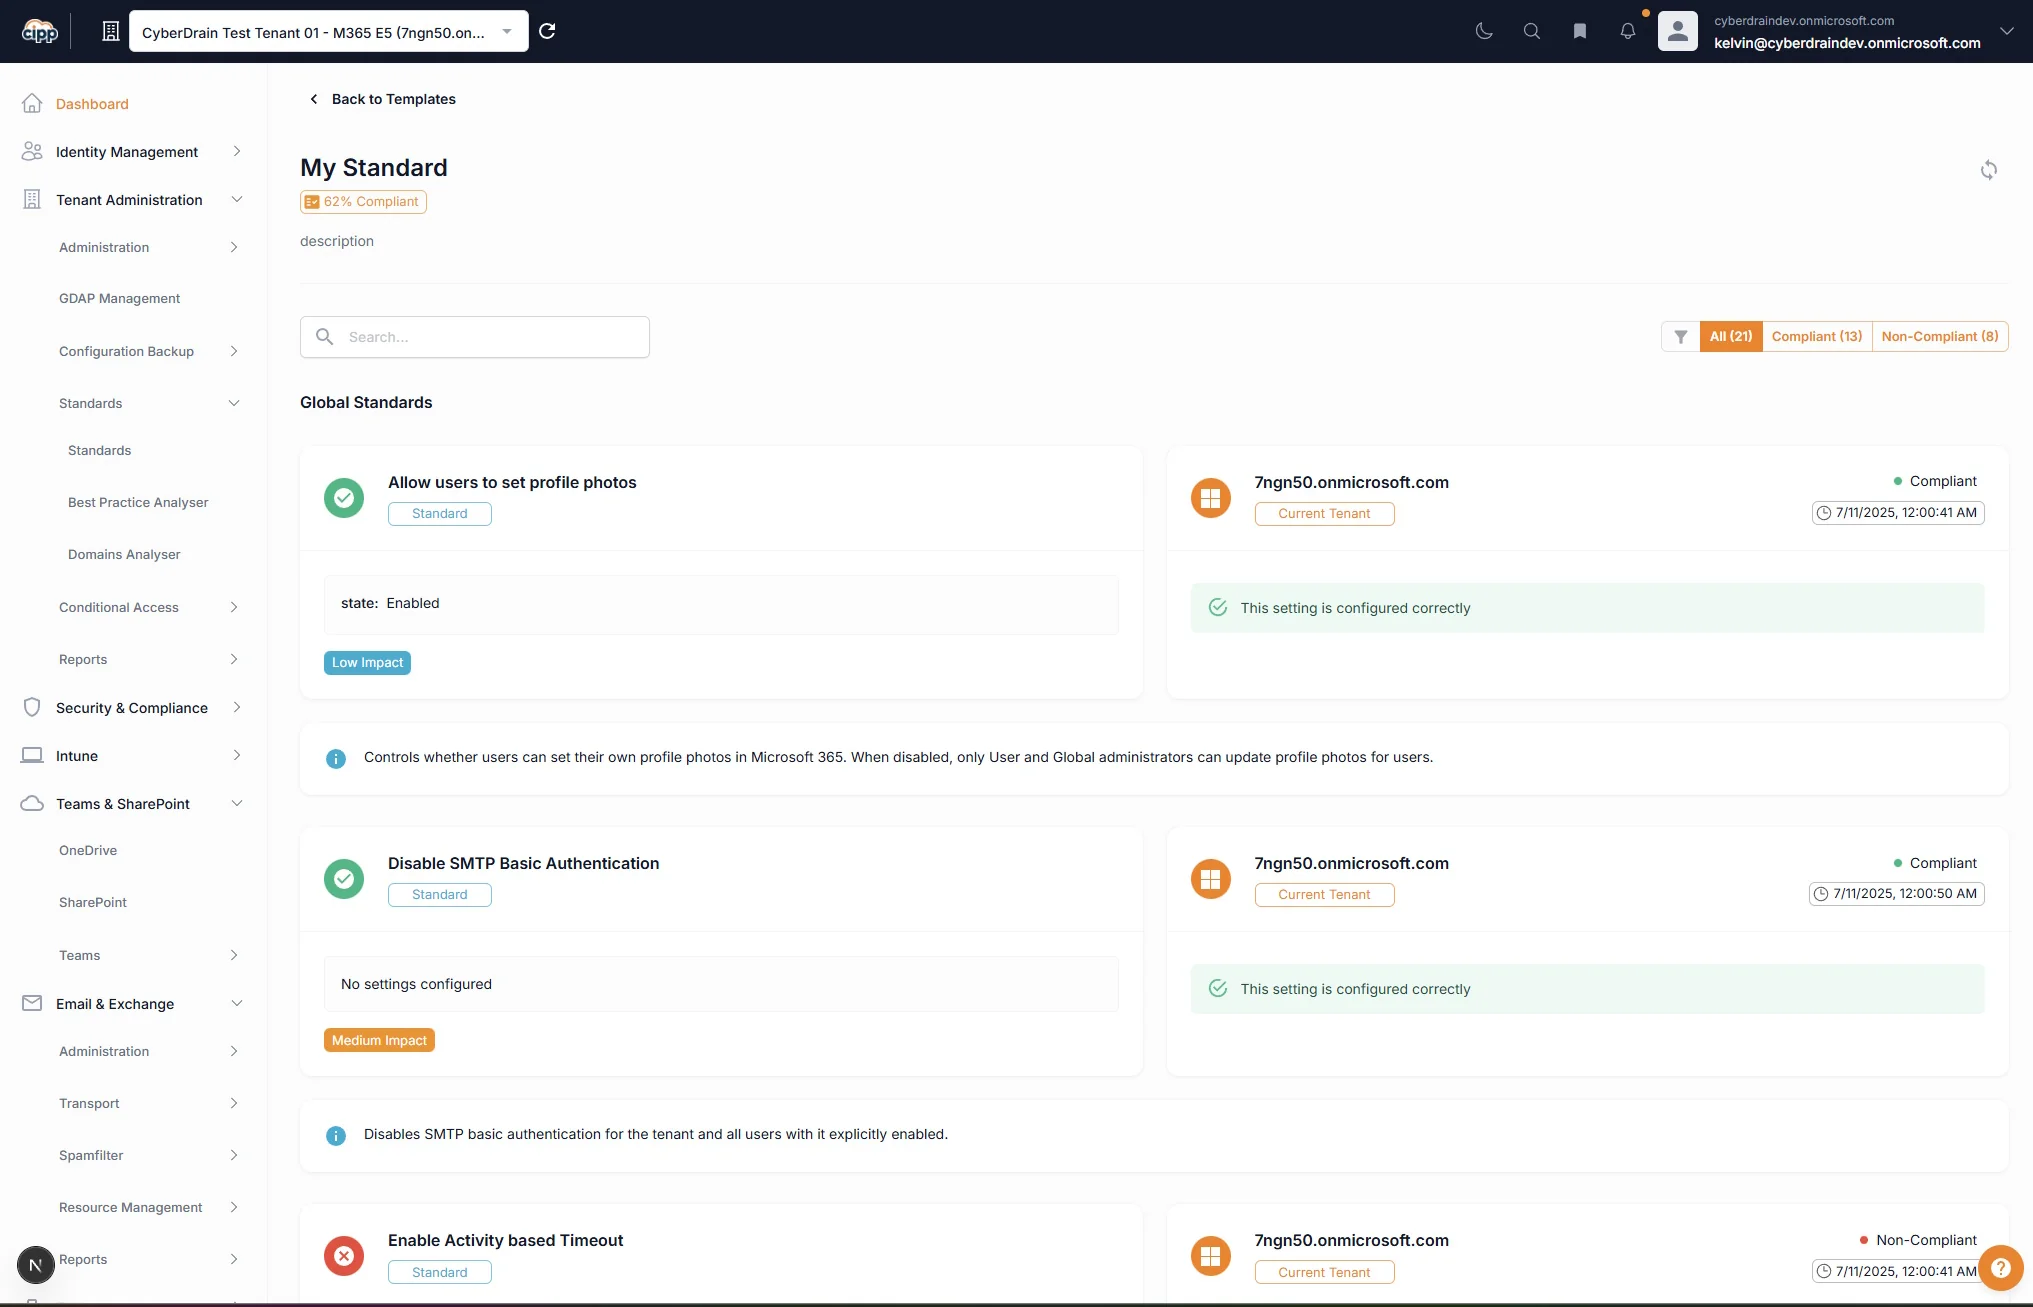This screenshot has height=1307, width=2033.
Task: Toggle dark mode moon icon
Action: coord(1484,31)
